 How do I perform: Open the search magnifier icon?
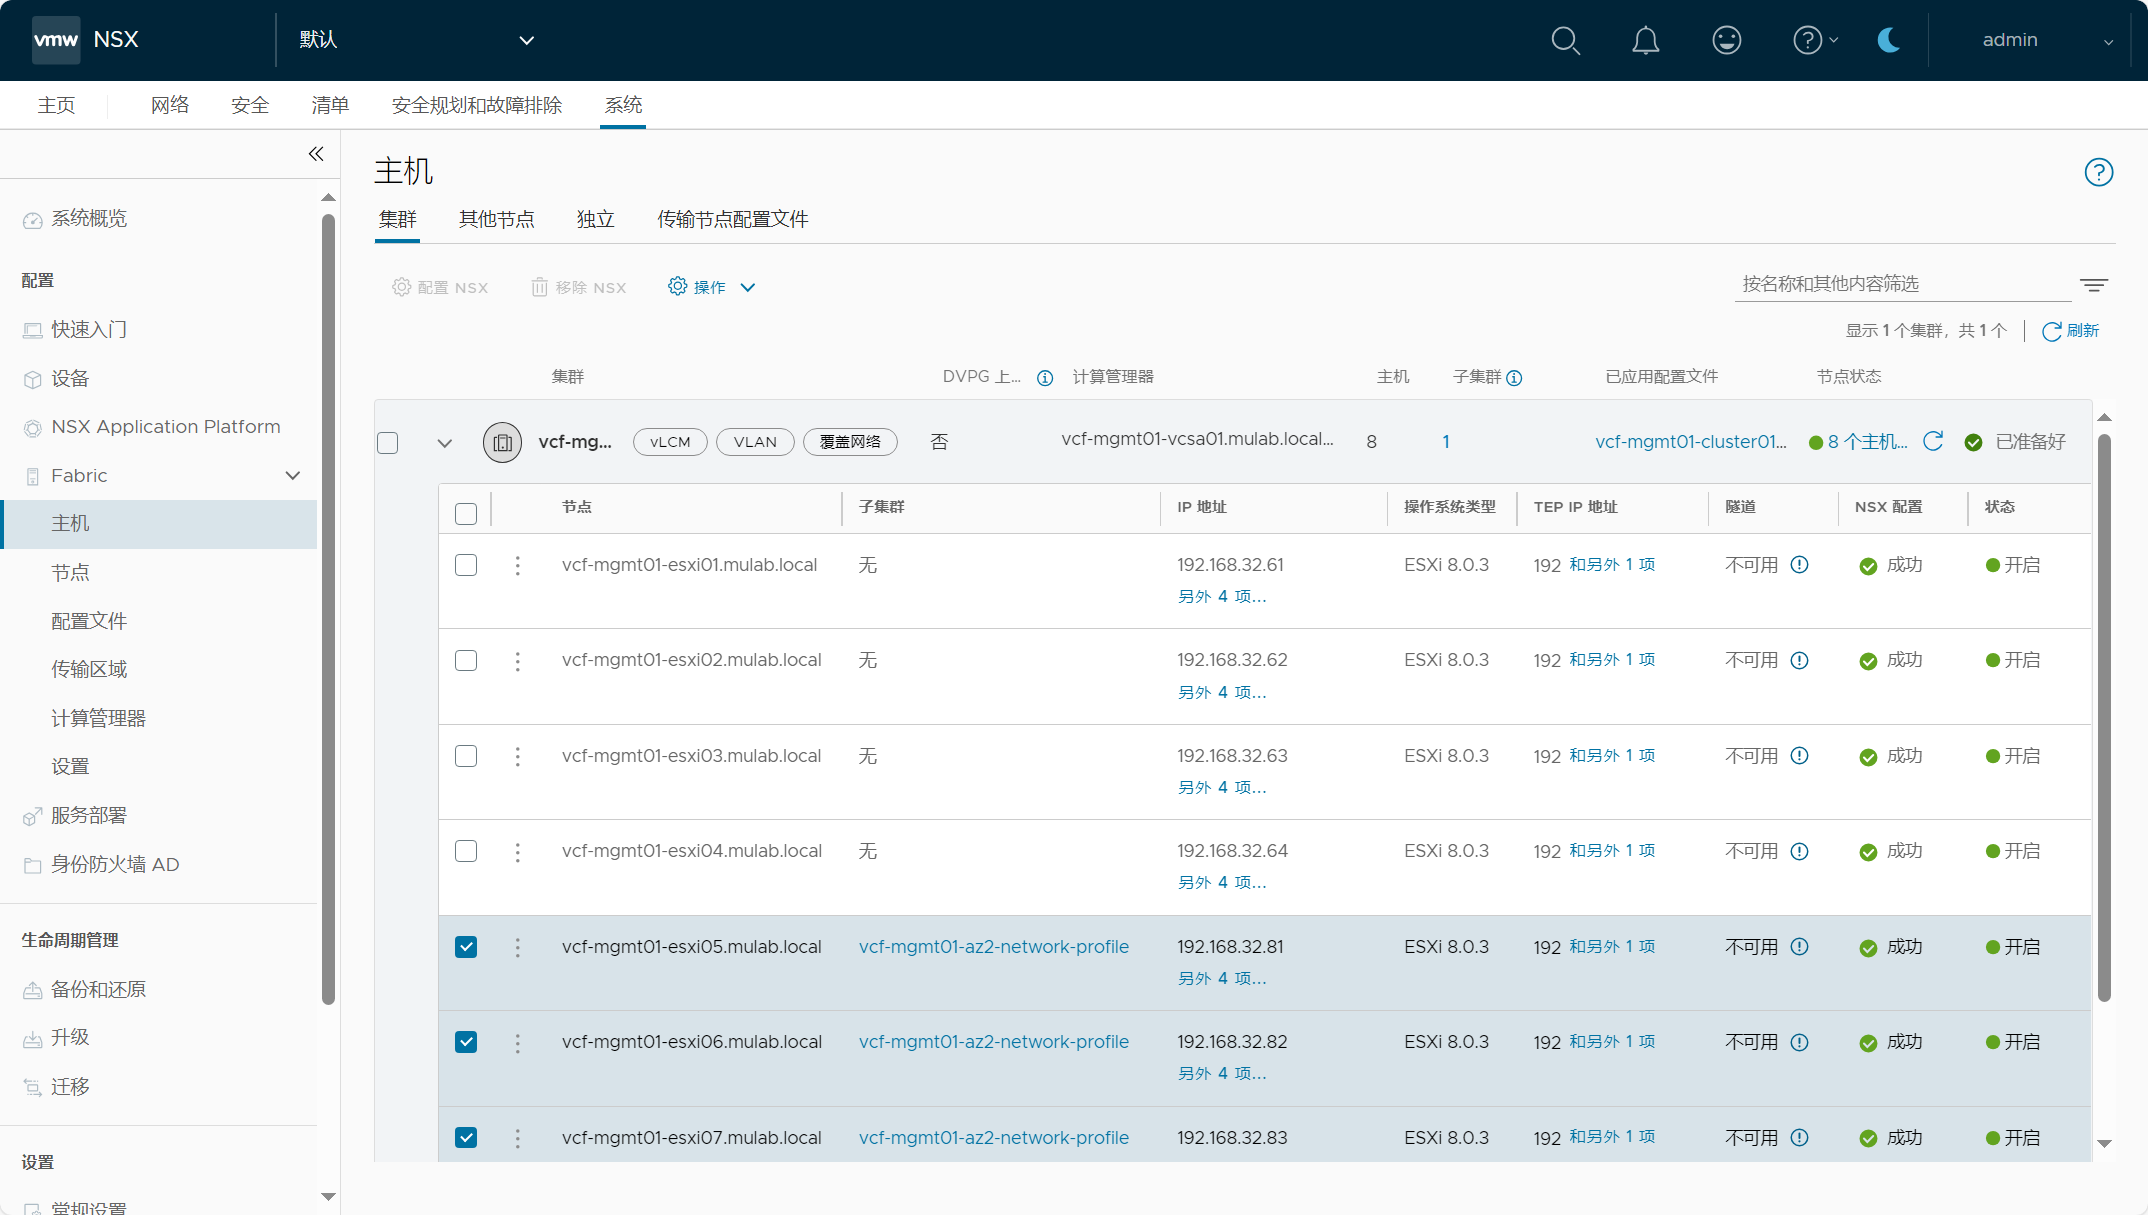point(1565,40)
